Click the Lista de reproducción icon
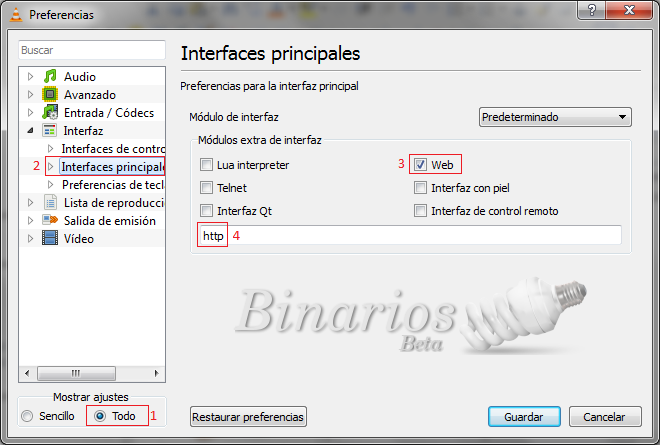 click(49, 203)
